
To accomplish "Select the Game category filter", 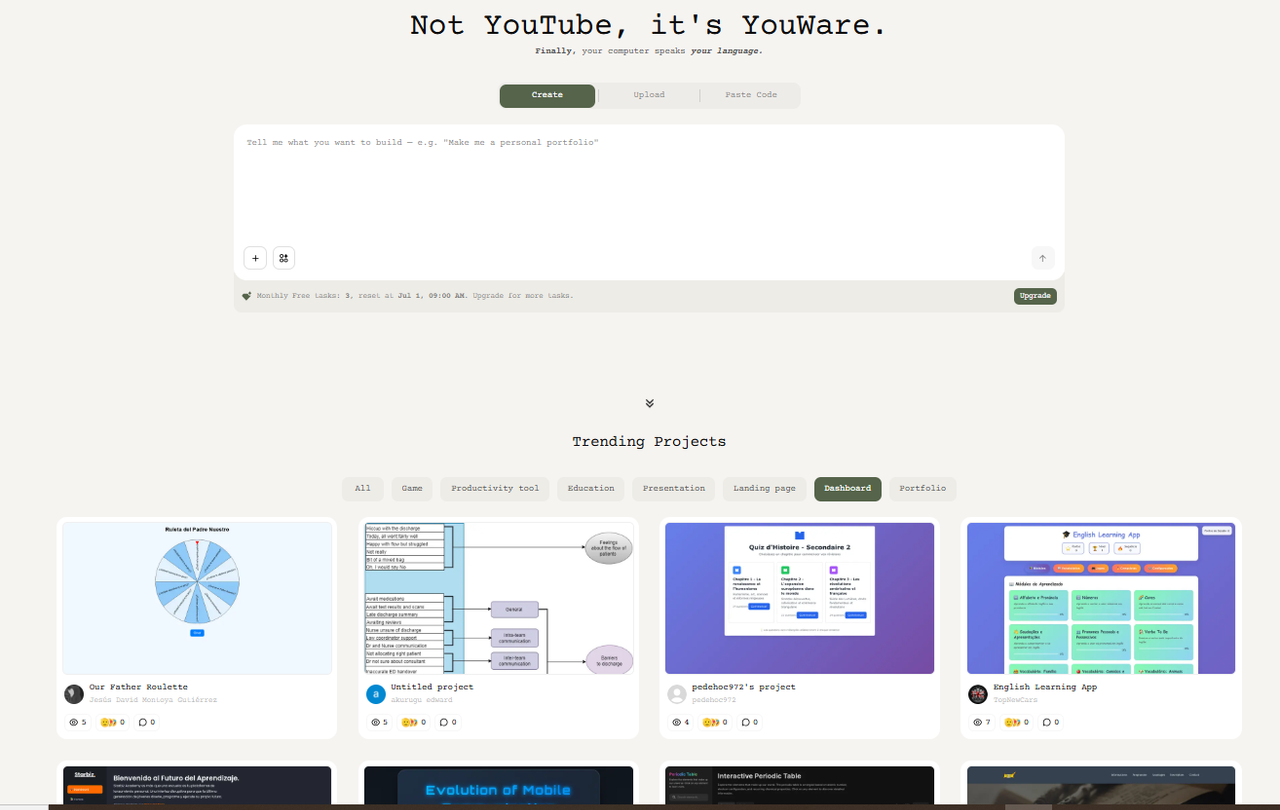I will point(412,488).
